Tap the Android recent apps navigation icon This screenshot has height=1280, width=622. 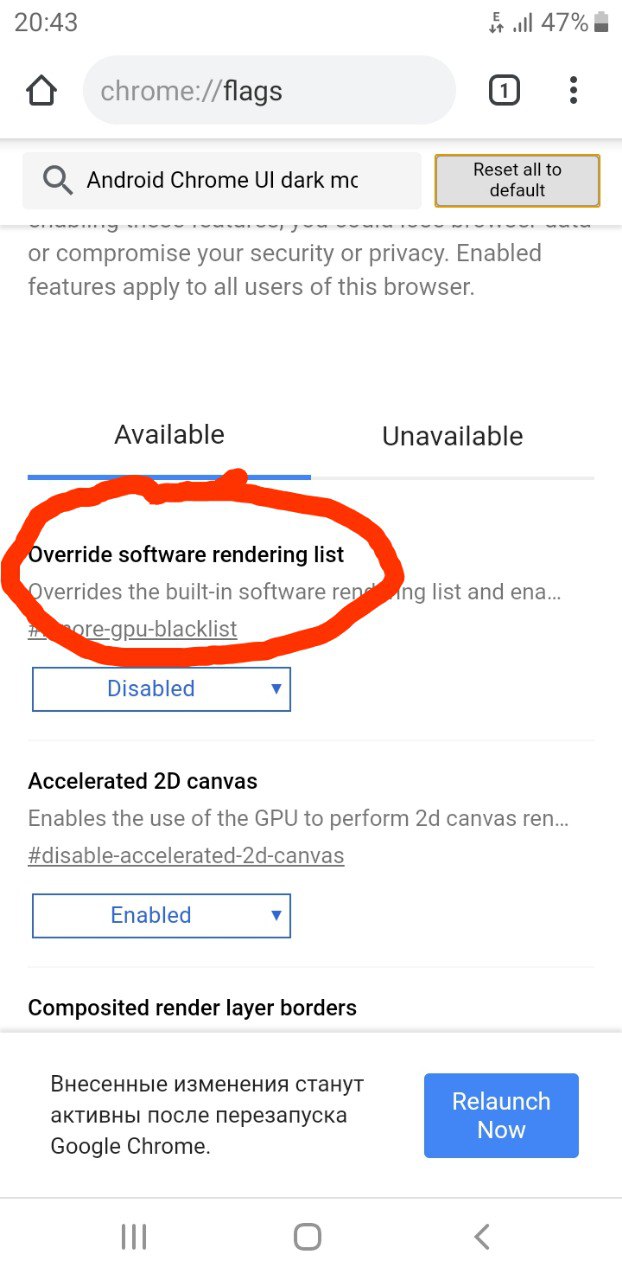click(x=134, y=1237)
